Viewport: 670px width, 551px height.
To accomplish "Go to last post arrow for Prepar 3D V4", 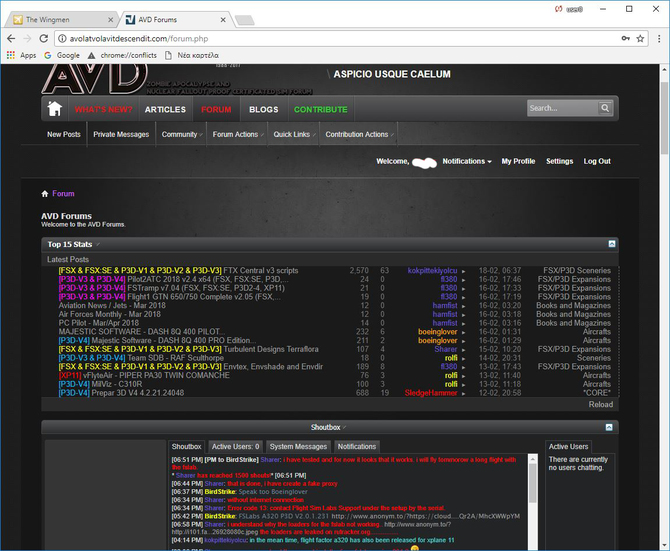I will pyautogui.click(x=464, y=393).
